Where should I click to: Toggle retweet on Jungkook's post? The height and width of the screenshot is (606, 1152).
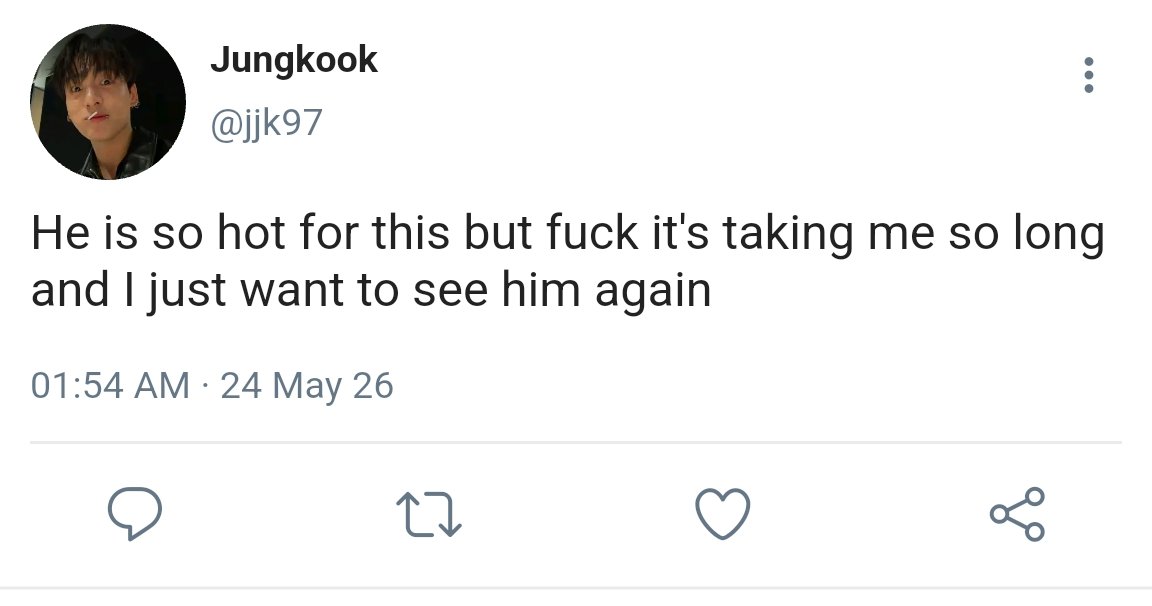(x=429, y=514)
